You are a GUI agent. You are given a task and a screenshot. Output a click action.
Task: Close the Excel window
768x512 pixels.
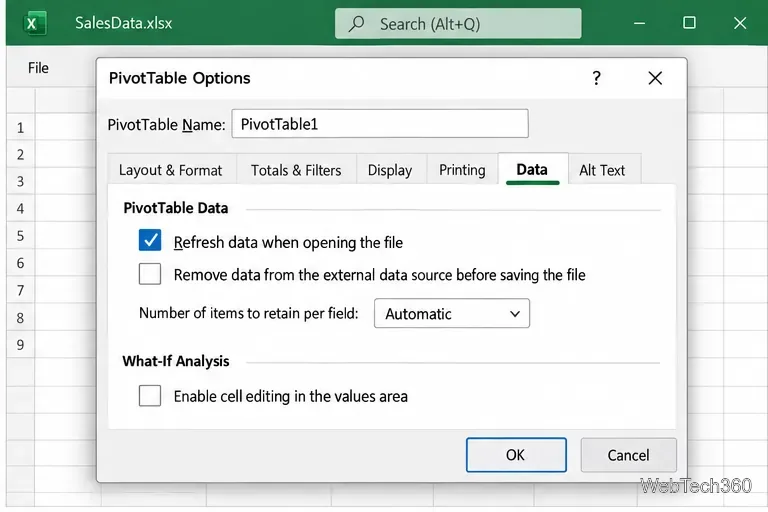(740, 23)
